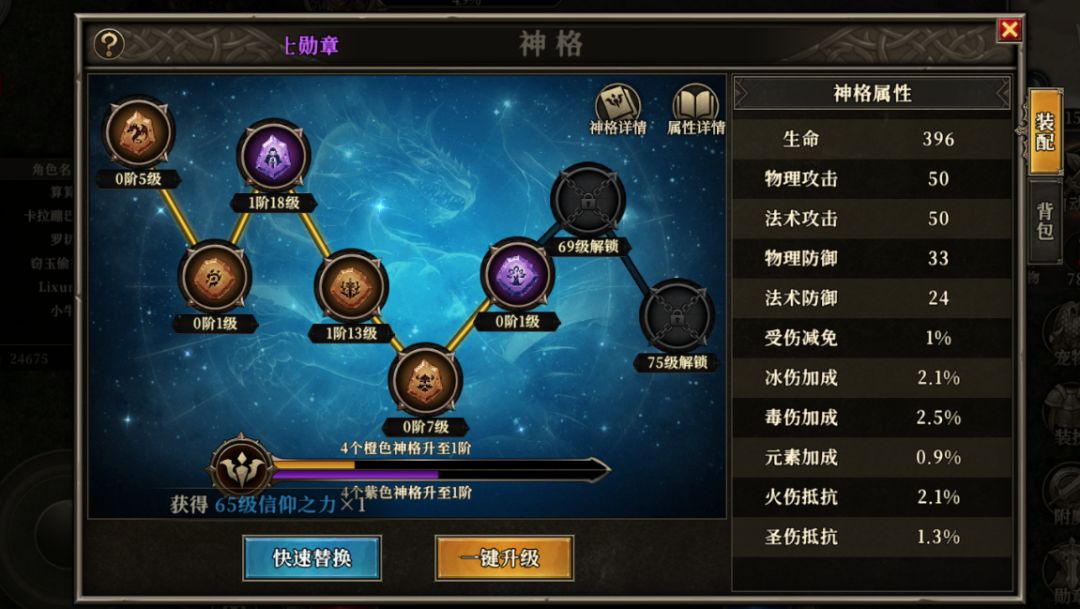This screenshot has height=609, width=1080.
Task: Click the 快速替换 quick replace button
Action: click(x=312, y=558)
